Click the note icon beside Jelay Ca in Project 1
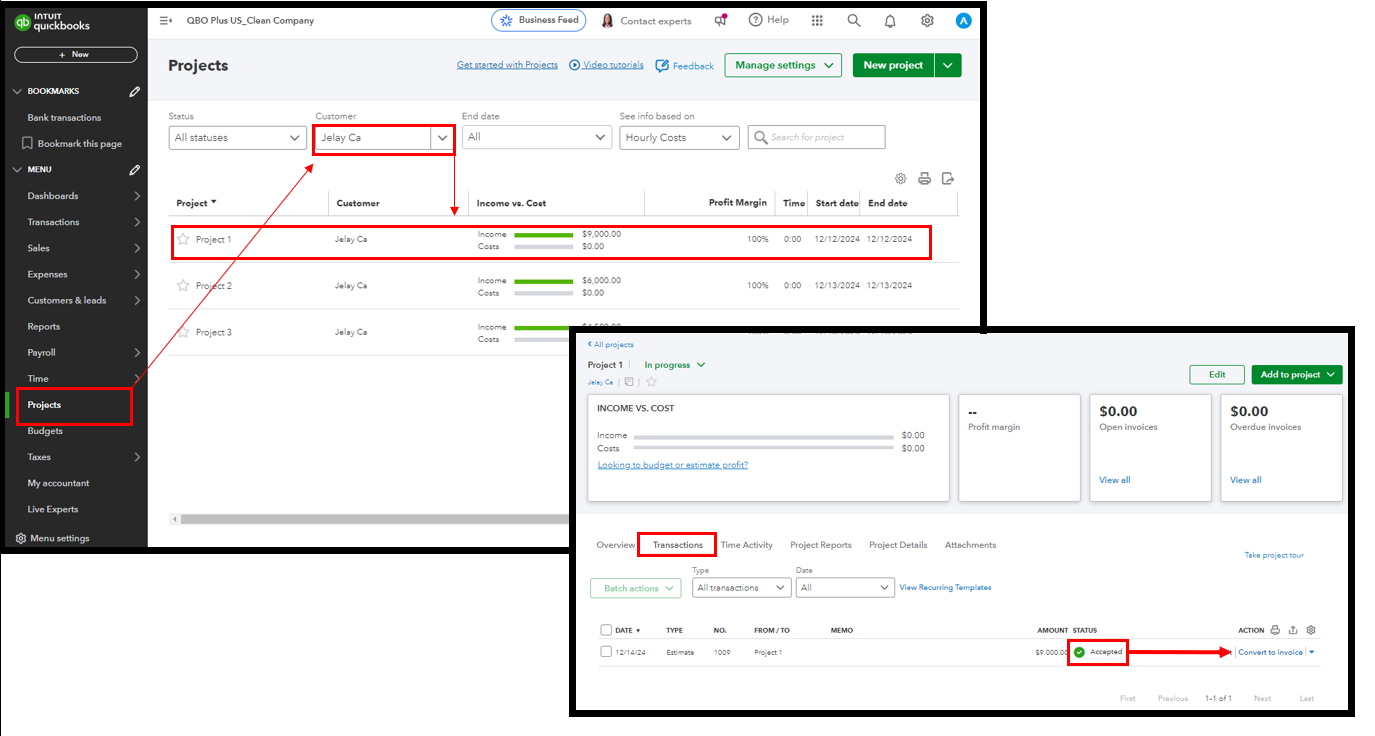Screen dimensions: 1375x736 coord(629,382)
